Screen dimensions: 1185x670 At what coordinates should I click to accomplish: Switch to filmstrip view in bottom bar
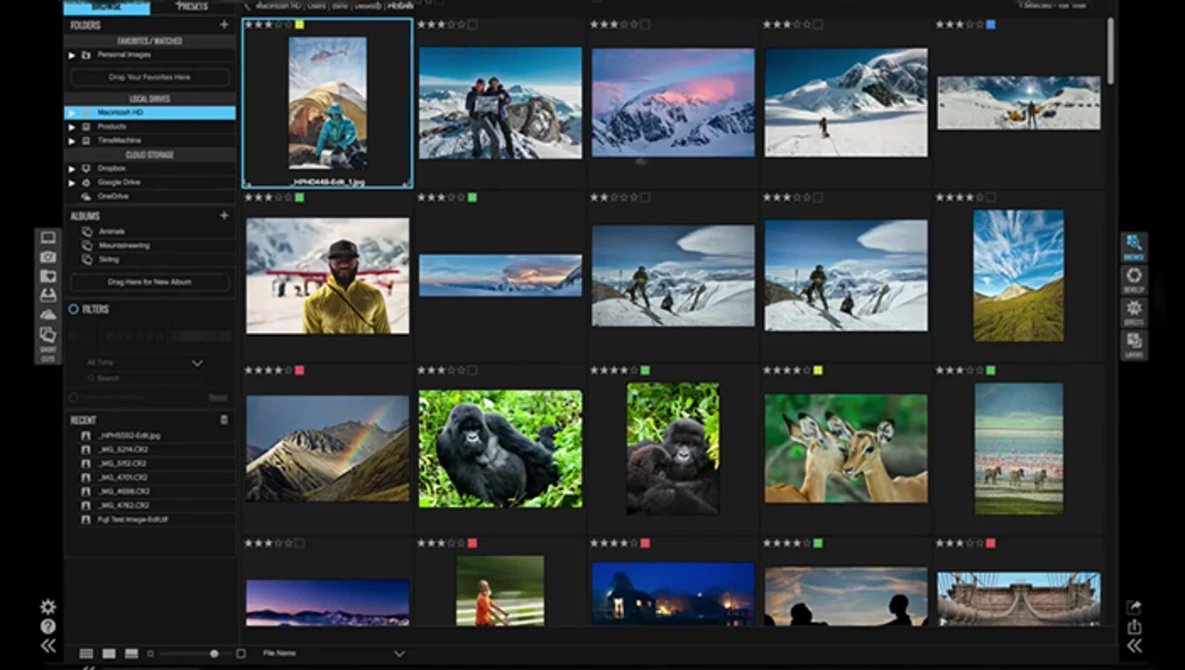click(131, 653)
